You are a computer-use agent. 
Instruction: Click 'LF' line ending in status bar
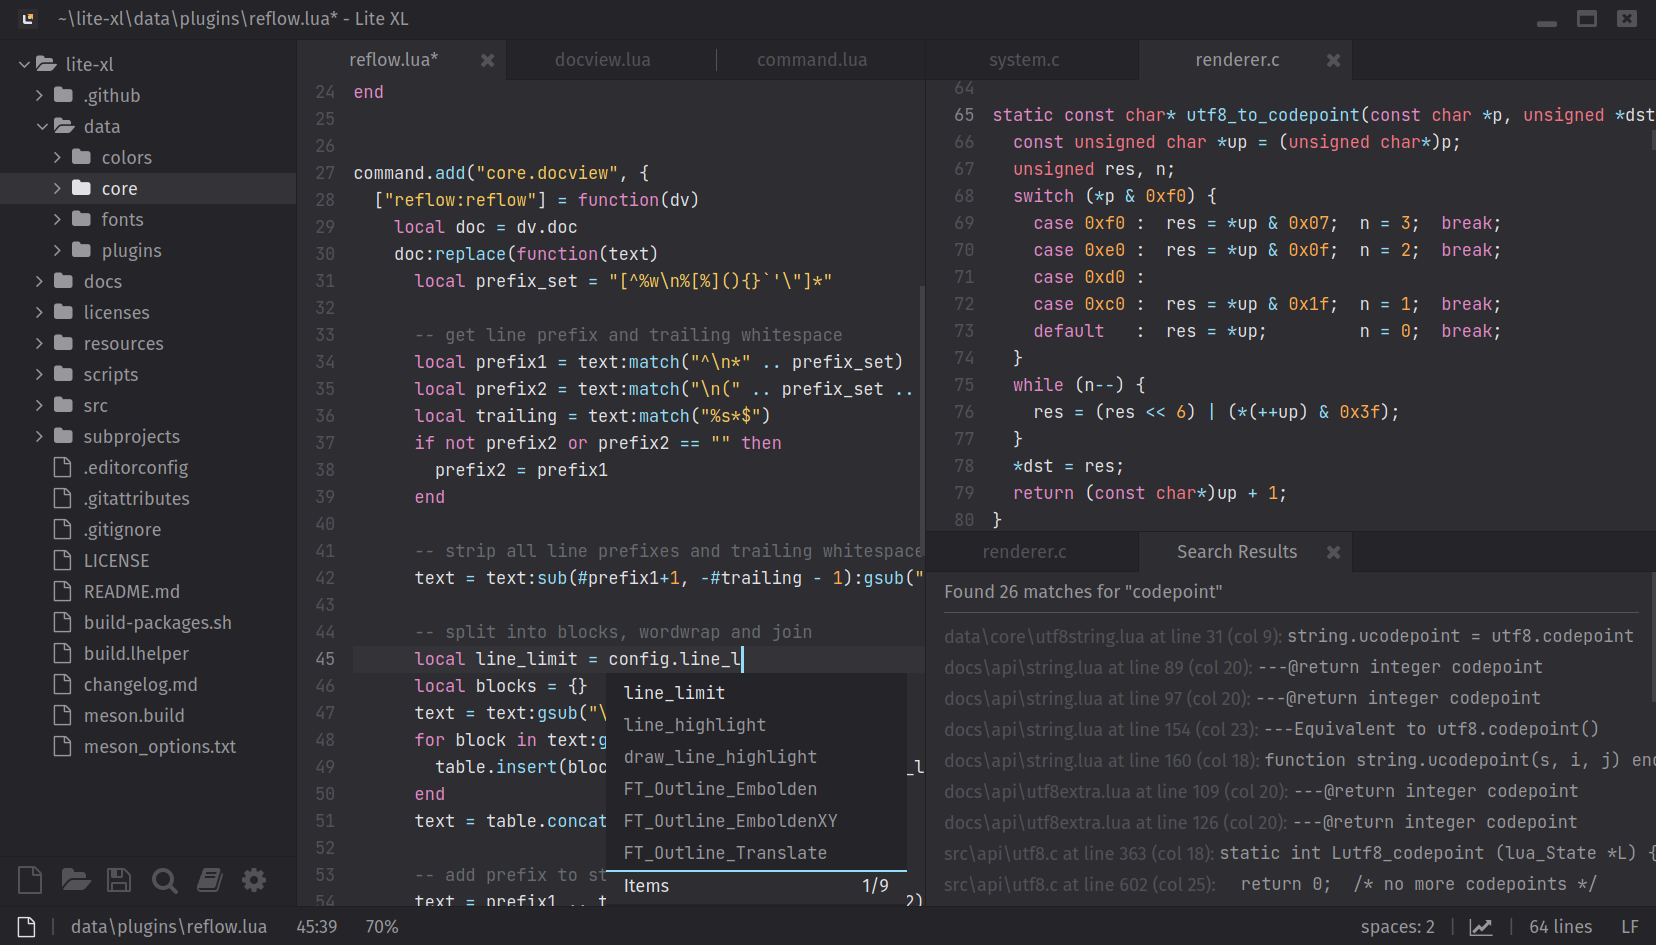1630,927
